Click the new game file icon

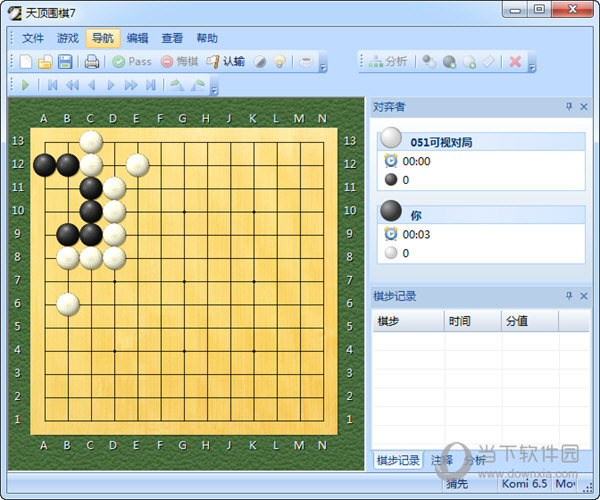[26, 62]
